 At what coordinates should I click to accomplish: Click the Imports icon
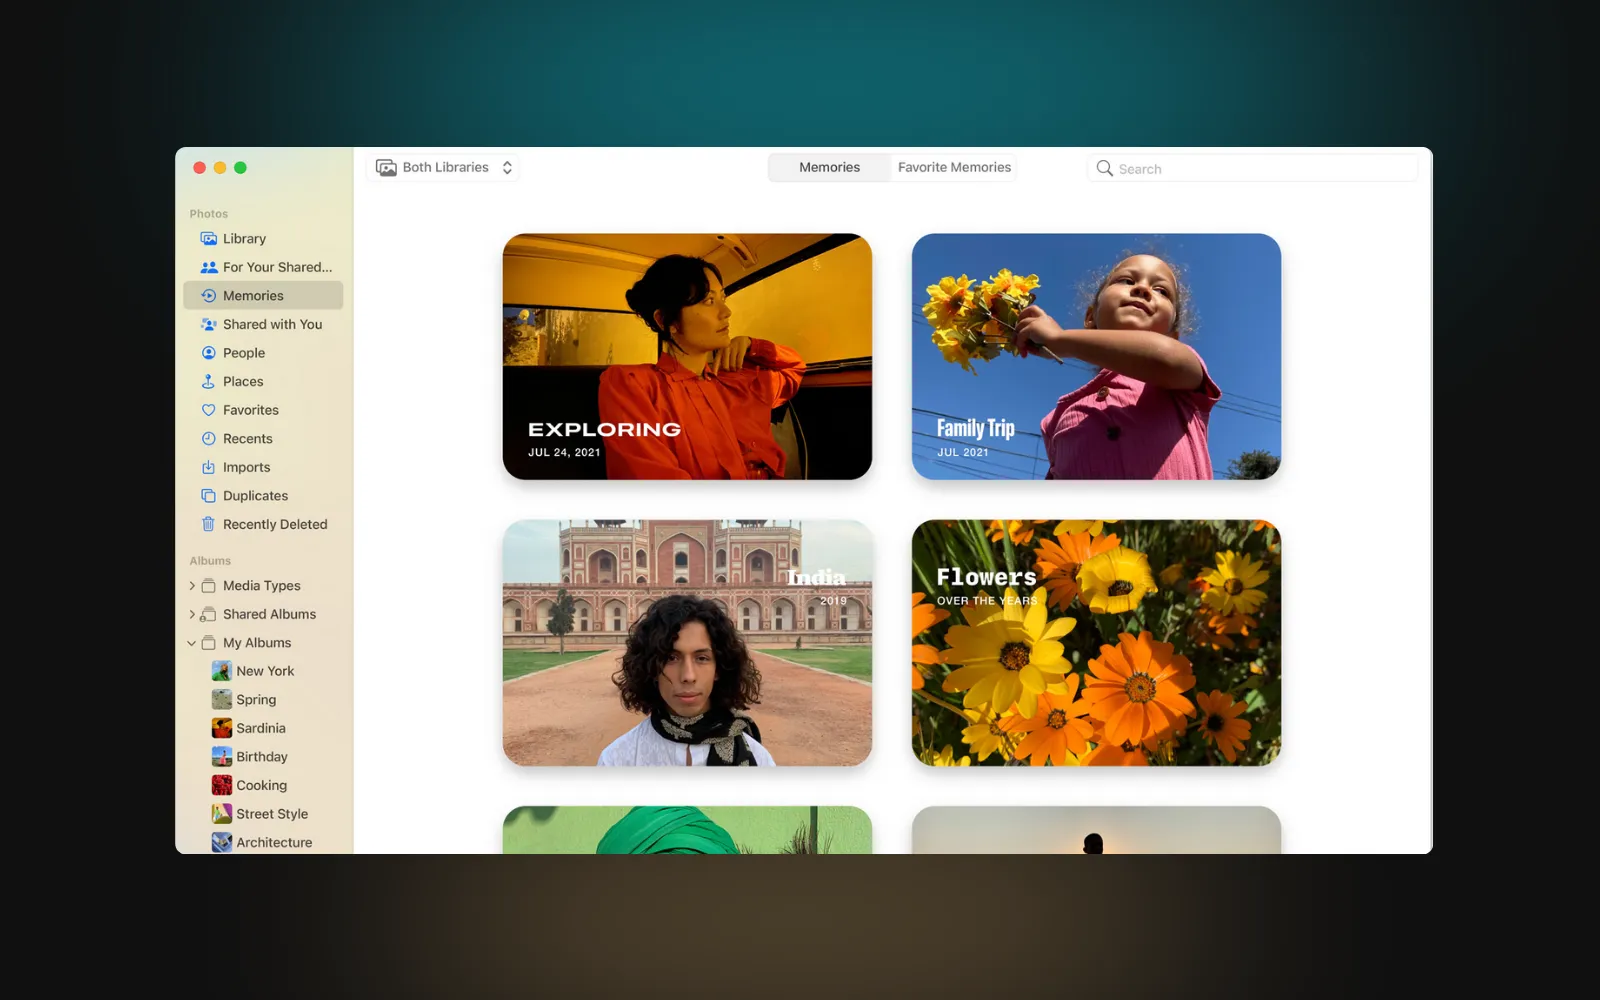[x=208, y=467]
